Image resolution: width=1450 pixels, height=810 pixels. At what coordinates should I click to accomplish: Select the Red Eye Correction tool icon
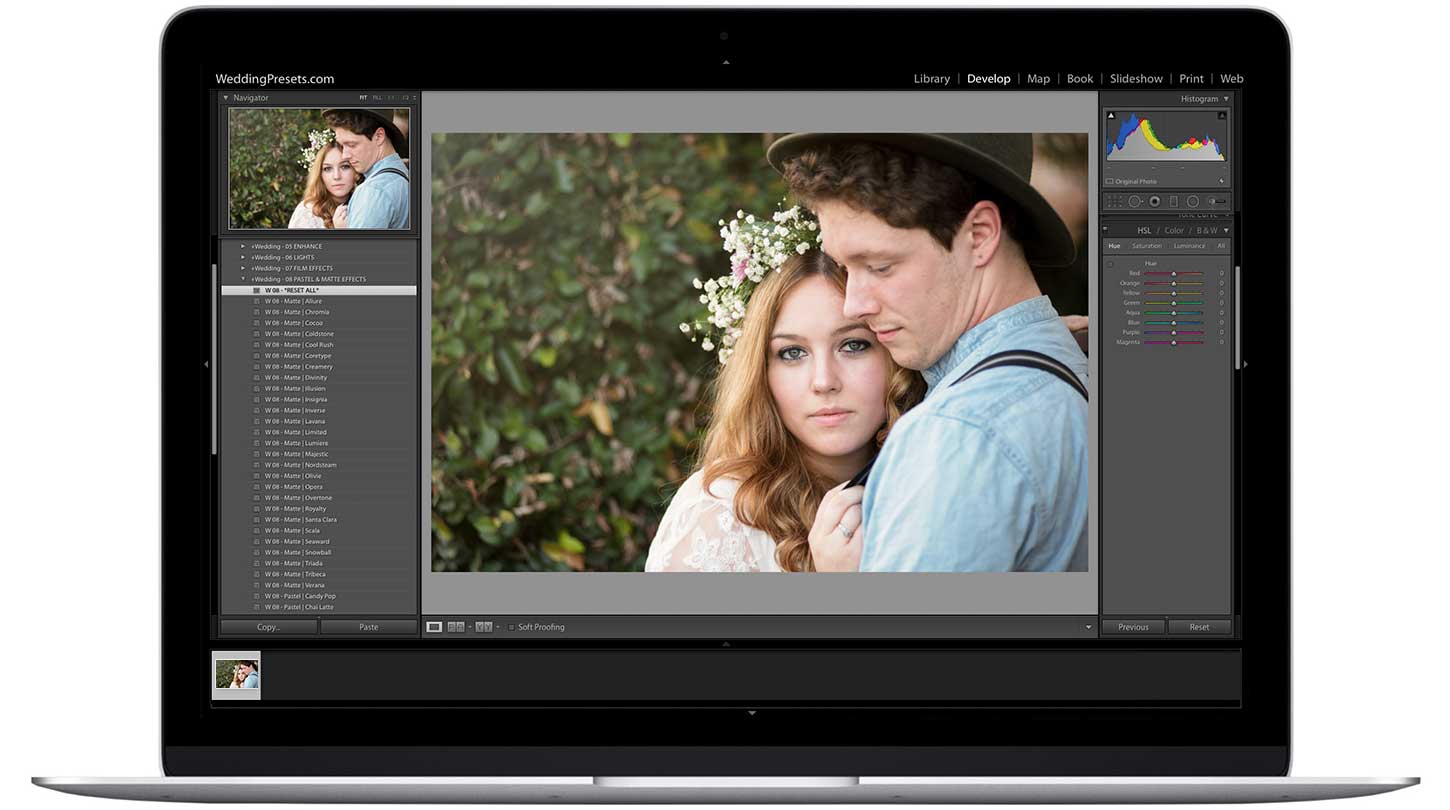pyautogui.click(x=1154, y=201)
